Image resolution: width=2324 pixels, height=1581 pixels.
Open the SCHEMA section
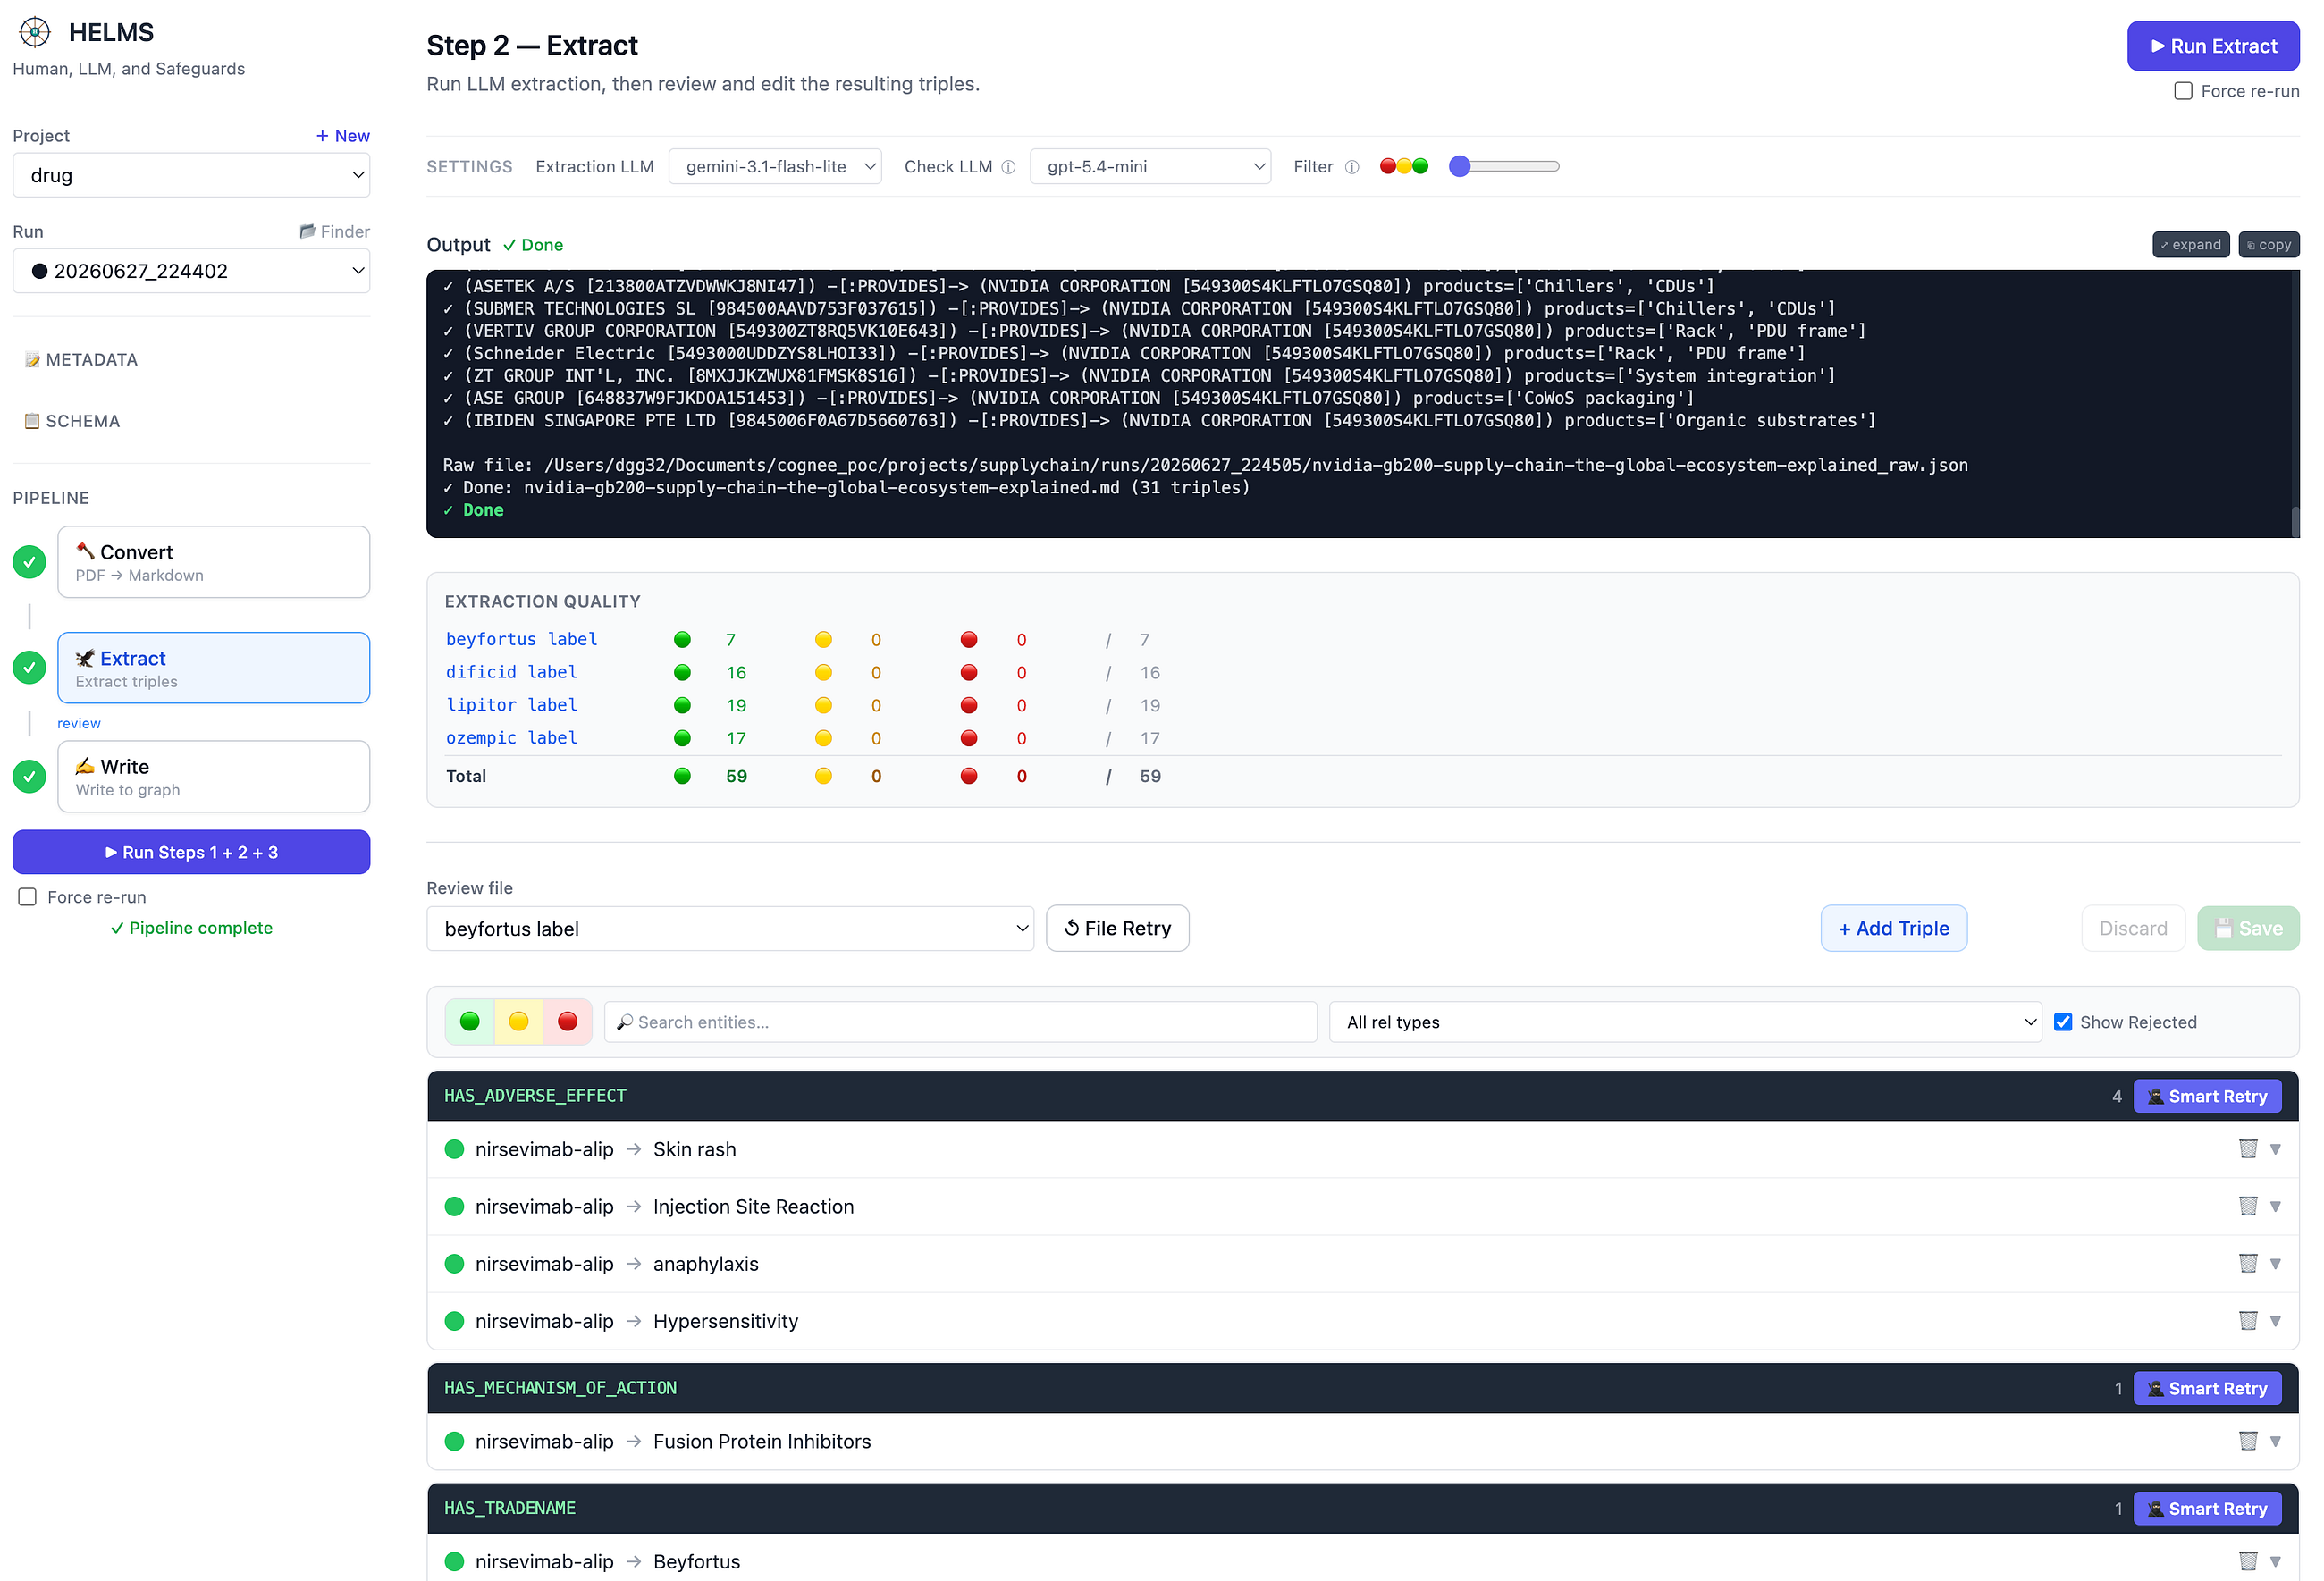point(72,421)
